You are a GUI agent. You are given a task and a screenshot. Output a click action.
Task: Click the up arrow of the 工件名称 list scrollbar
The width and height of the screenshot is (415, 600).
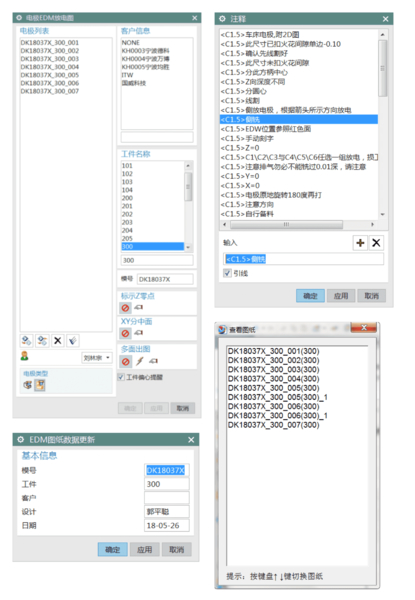188,166
